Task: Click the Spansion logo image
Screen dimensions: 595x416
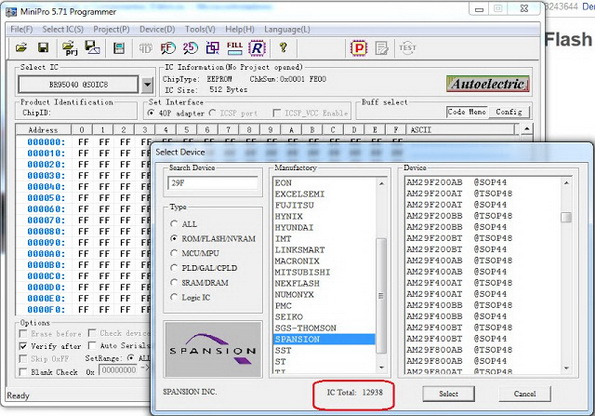Action: coord(213,349)
